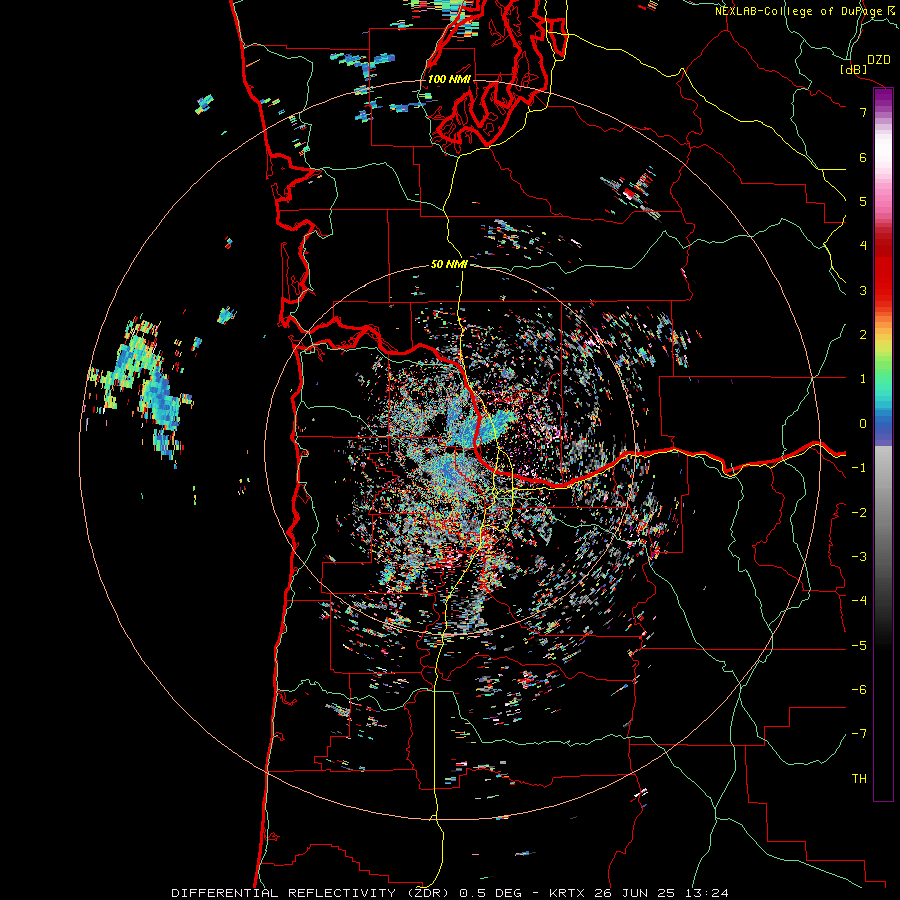Viewport: 900px width, 900px height.
Task: Click the '100 NMI' range ring label
Action: pos(449,79)
